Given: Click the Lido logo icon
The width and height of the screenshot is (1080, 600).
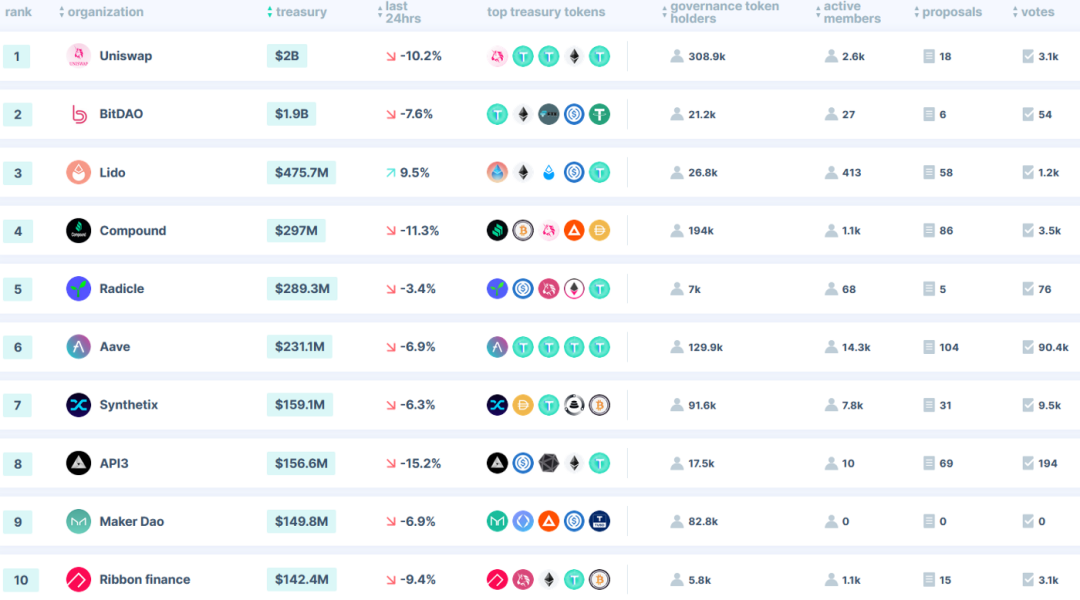Looking at the screenshot, I should (78, 172).
